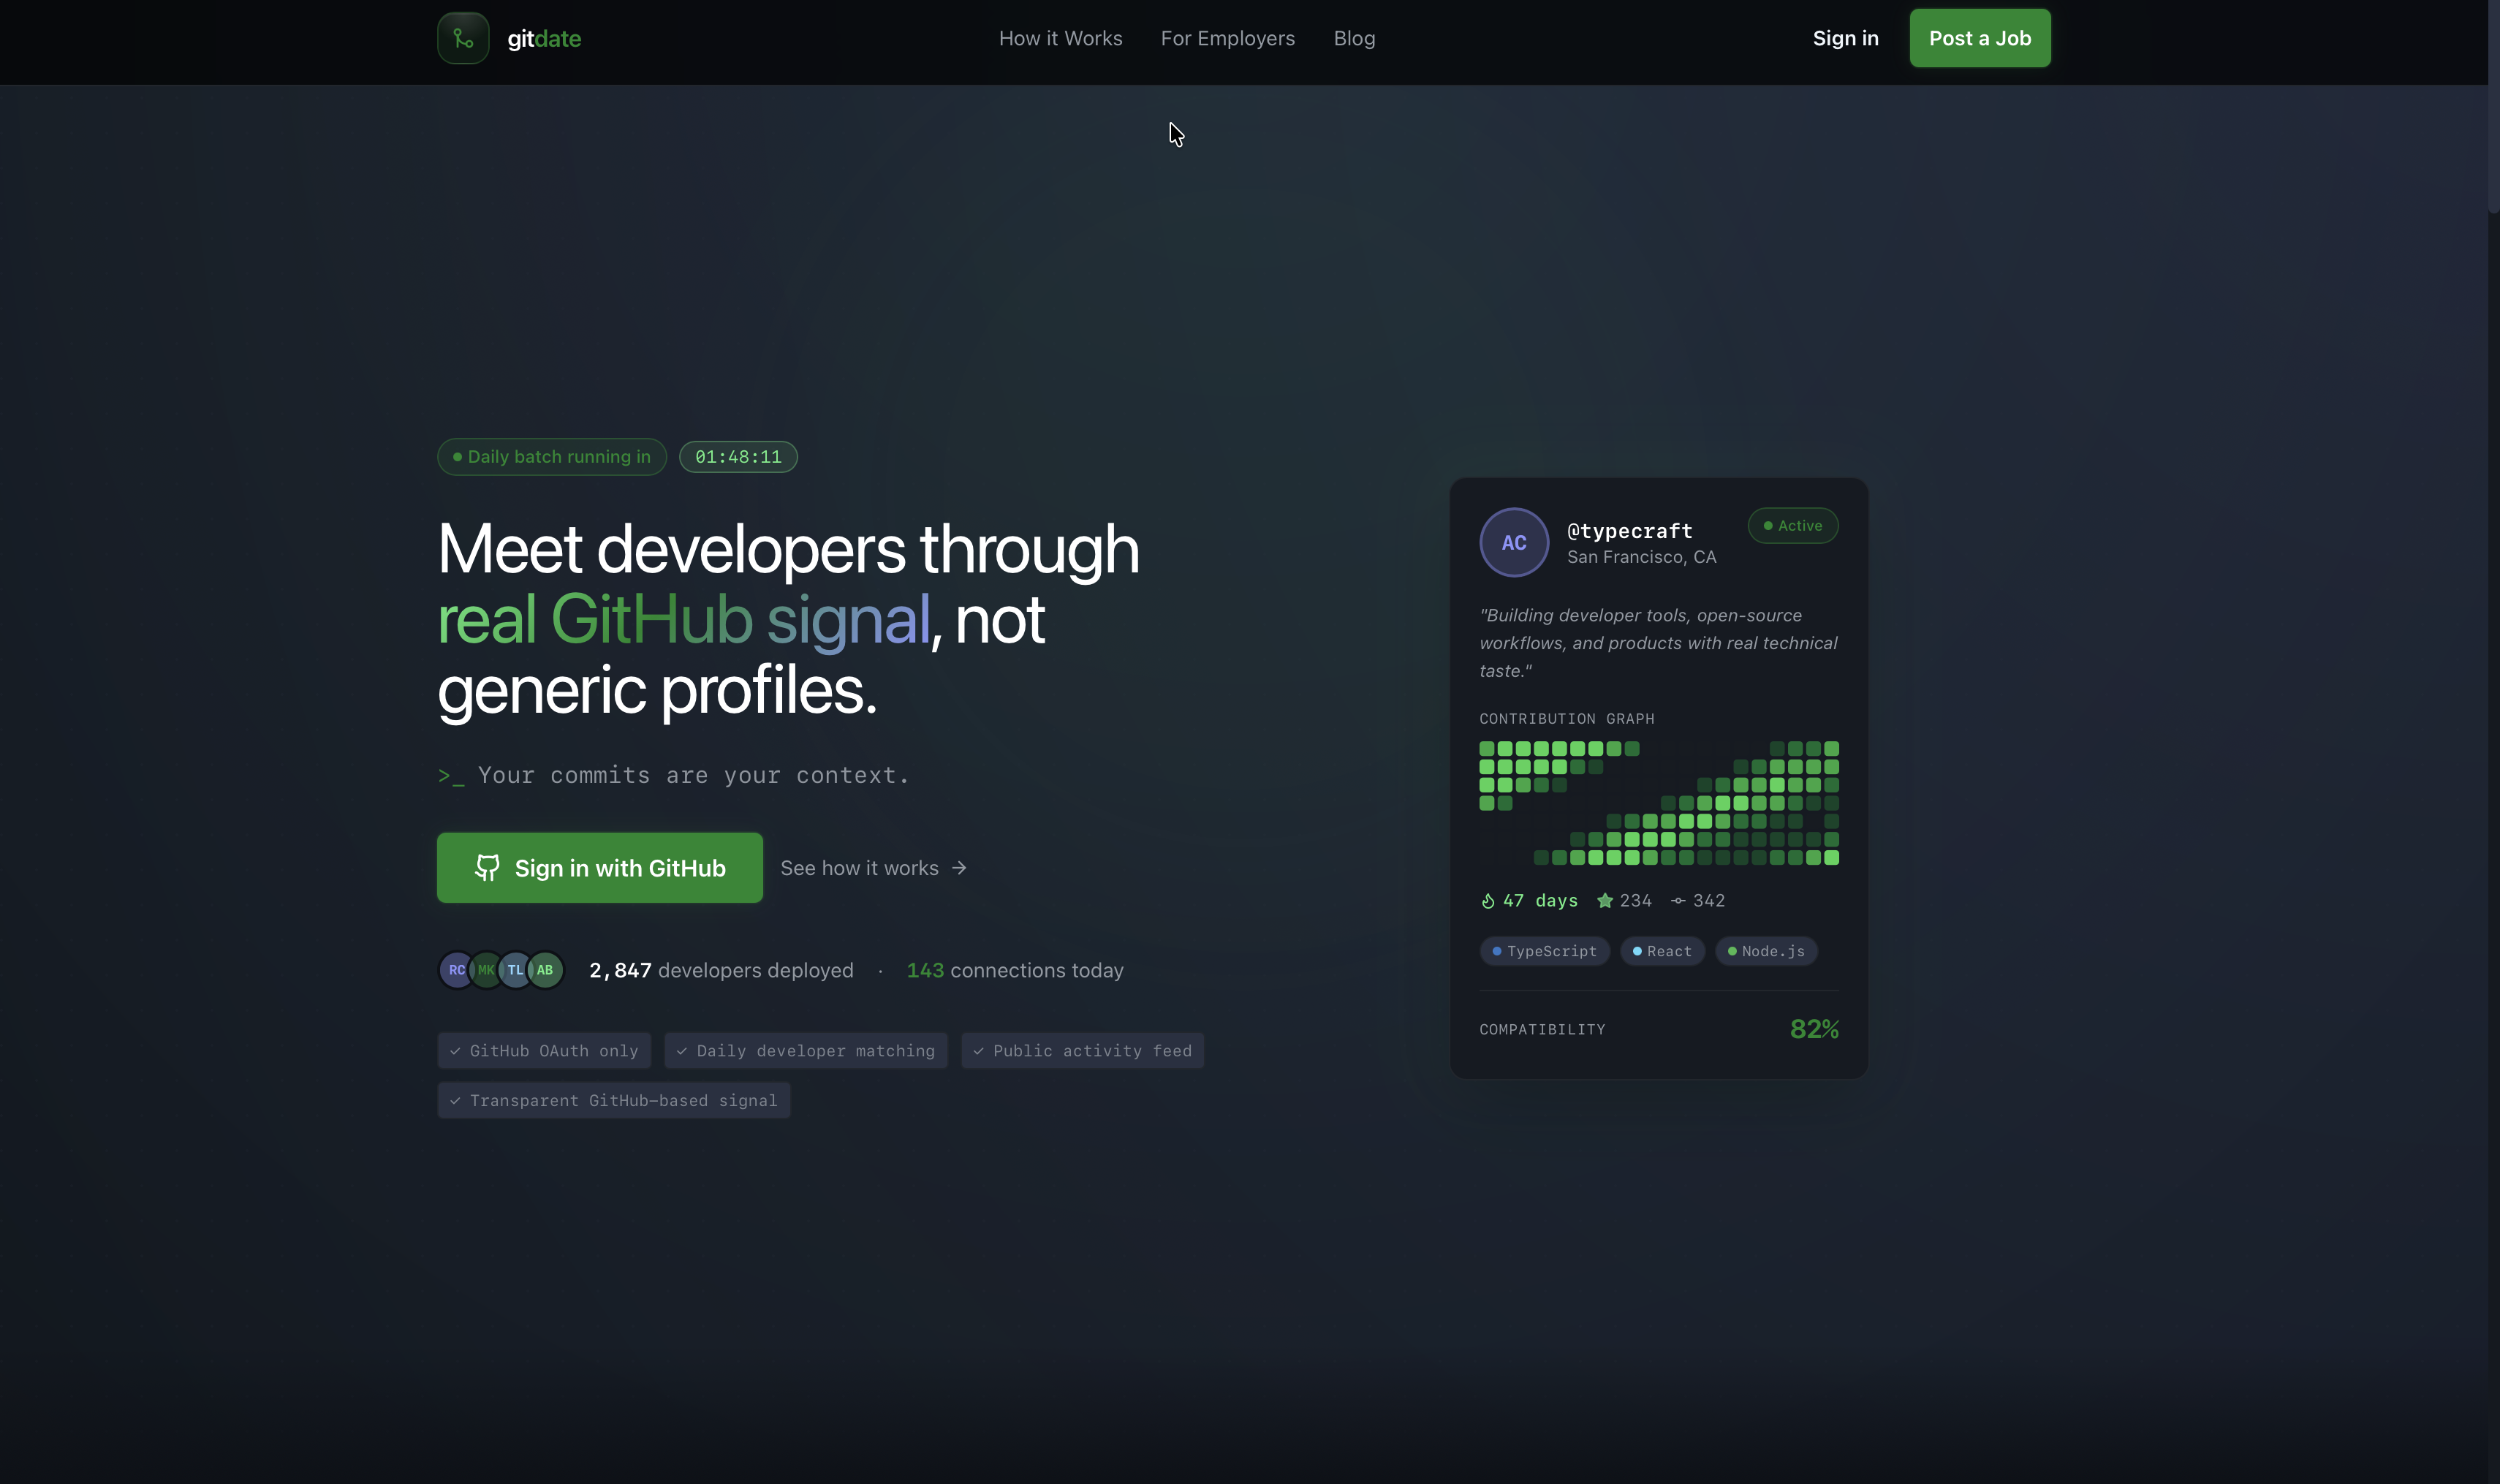Click checkmark icon in Public activity feed

(x=978, y=1051)
